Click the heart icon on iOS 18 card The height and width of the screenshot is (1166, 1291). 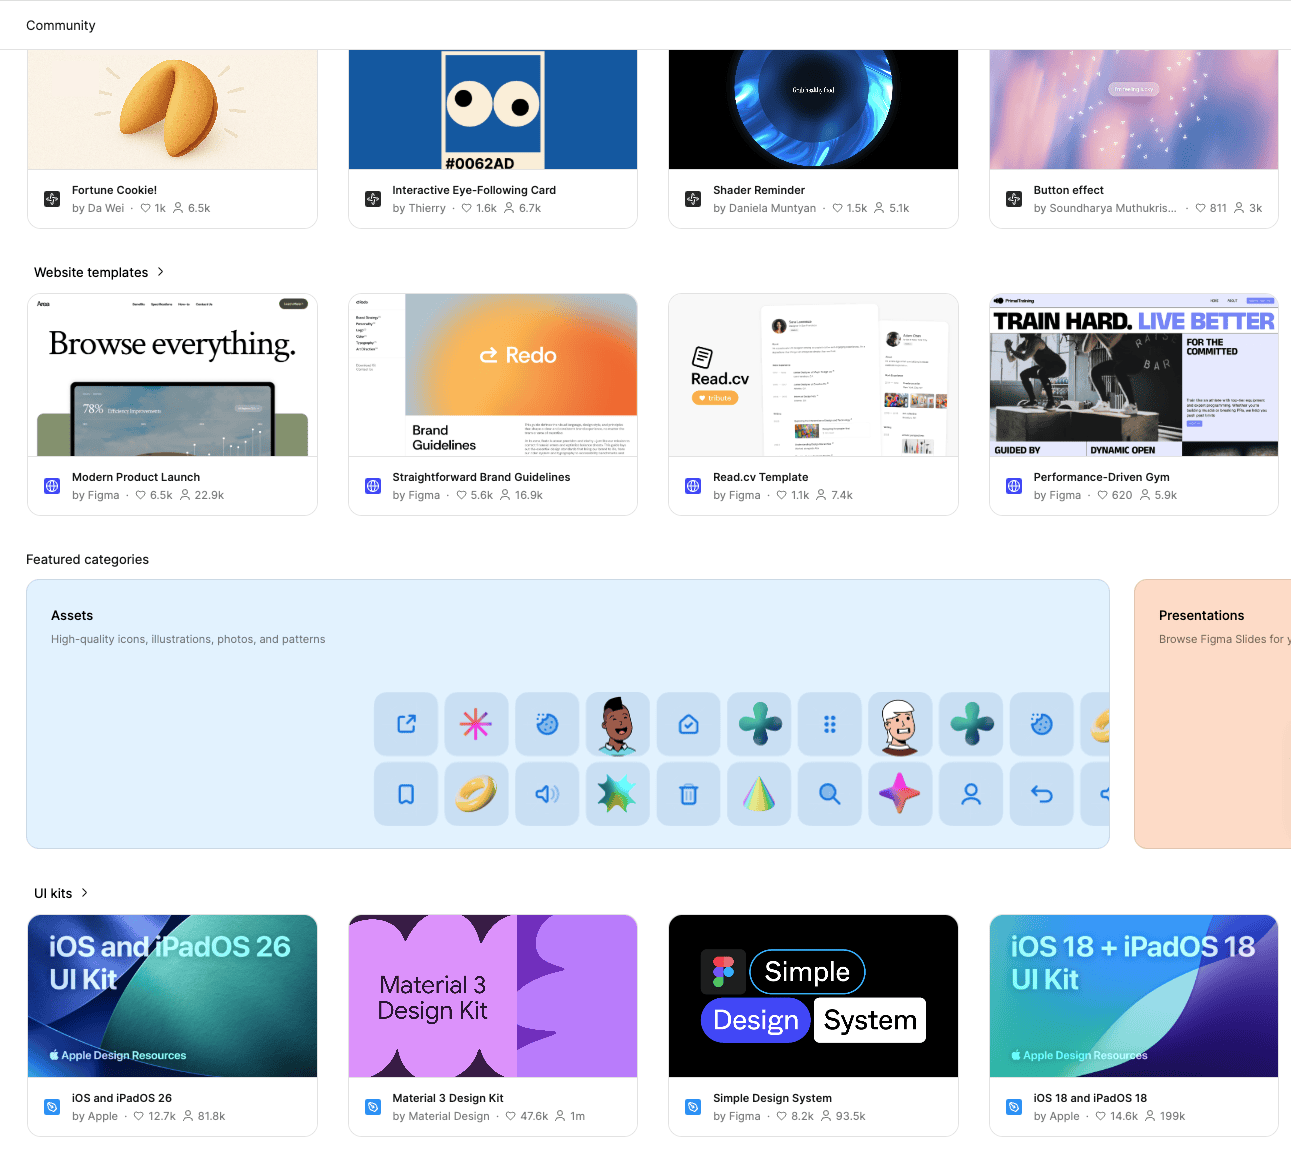[1101, 1116]
